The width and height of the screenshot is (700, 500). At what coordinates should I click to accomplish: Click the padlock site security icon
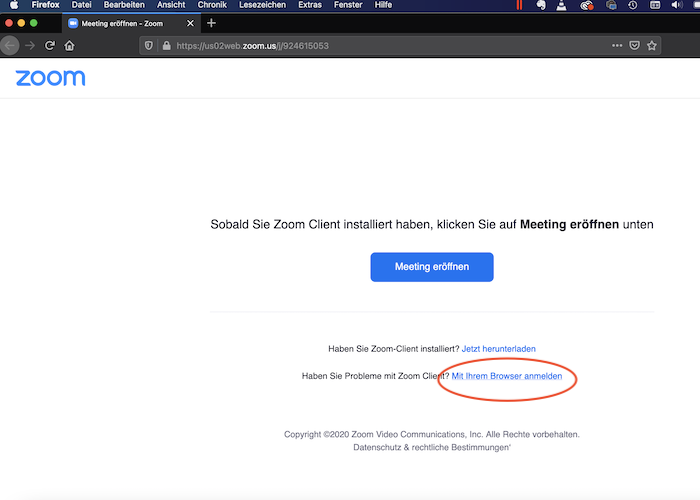[165, 46]
